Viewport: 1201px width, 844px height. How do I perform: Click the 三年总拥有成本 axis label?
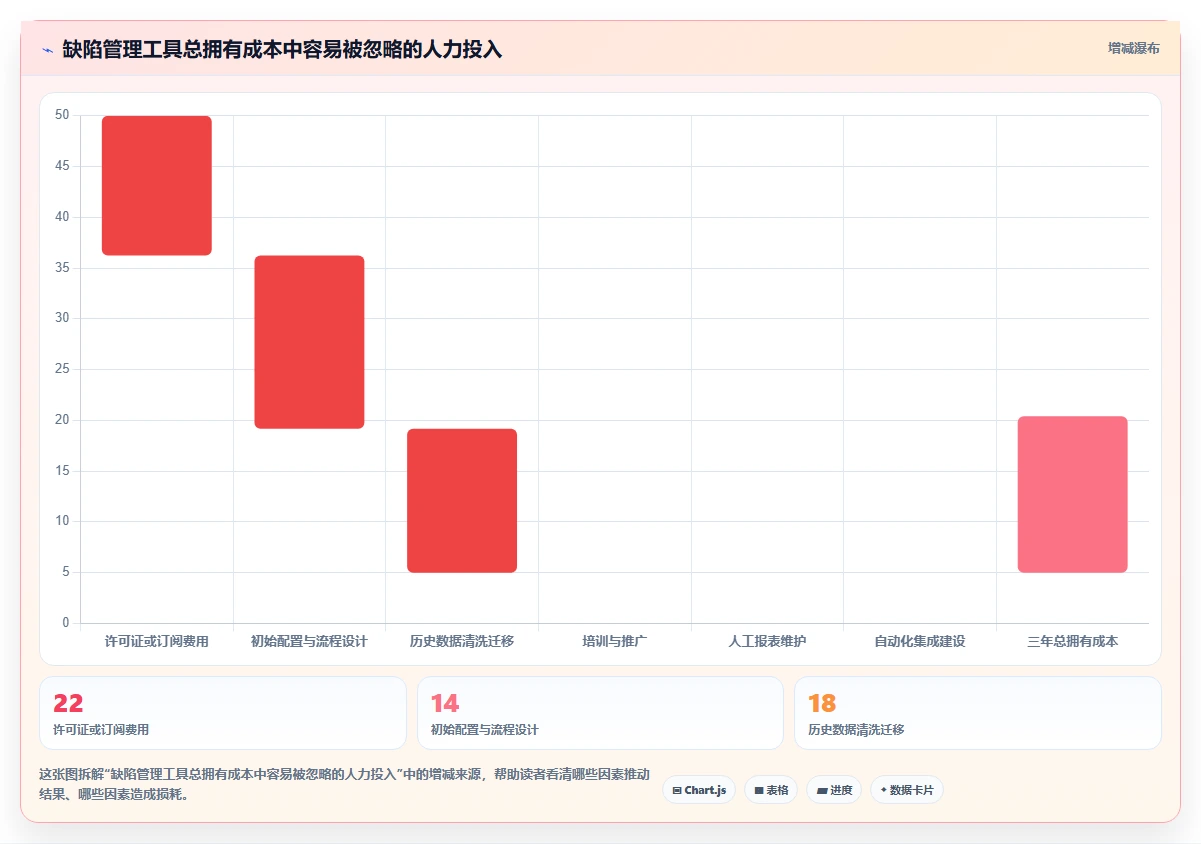click(x=1073, y=641)
